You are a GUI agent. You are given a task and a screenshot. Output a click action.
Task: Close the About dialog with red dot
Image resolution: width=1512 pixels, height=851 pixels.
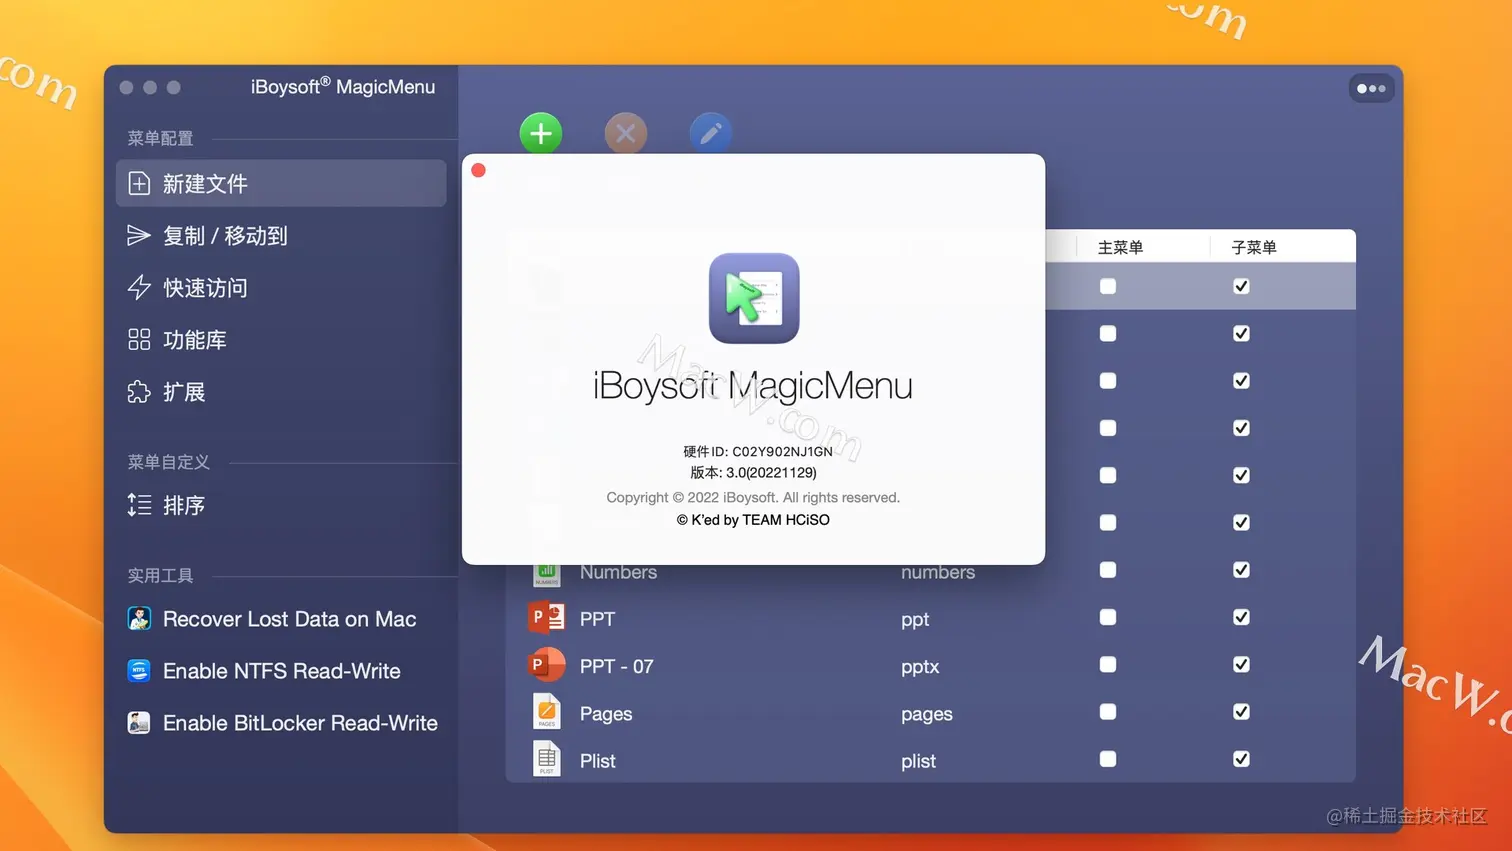pos(479,170)
